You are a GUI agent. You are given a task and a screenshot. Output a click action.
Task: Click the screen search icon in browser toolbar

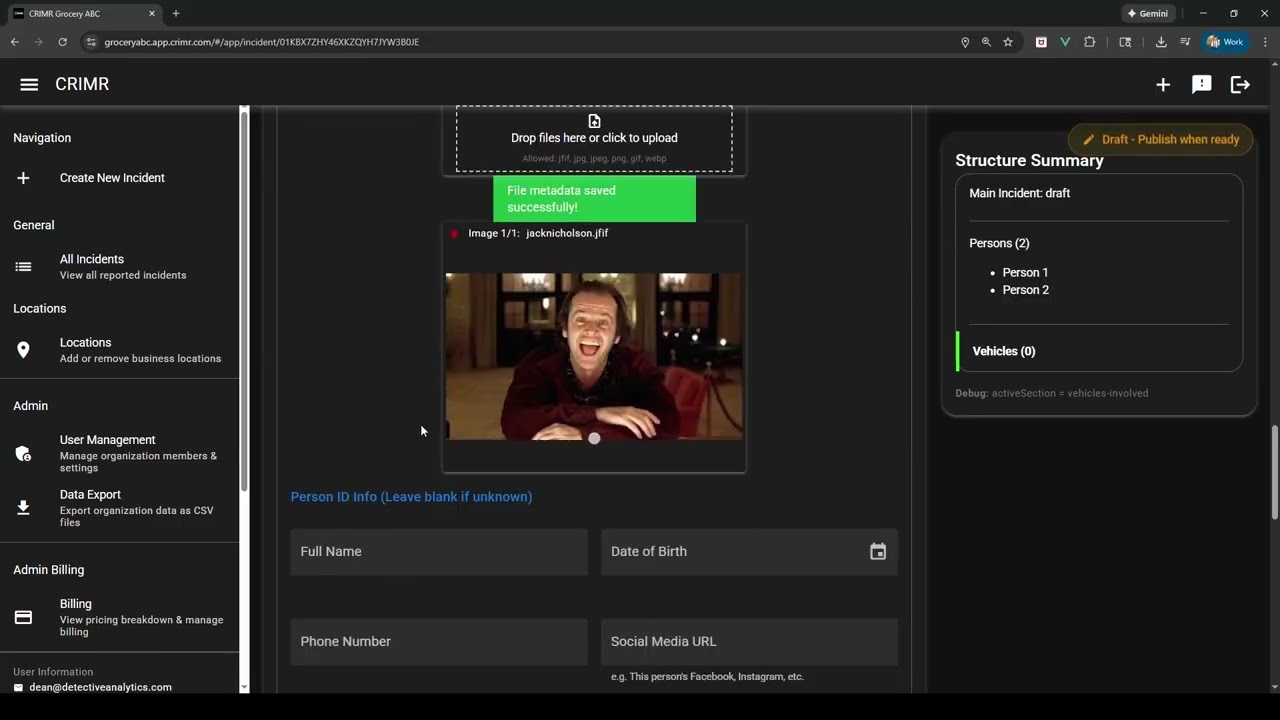tap(1125, 42)
